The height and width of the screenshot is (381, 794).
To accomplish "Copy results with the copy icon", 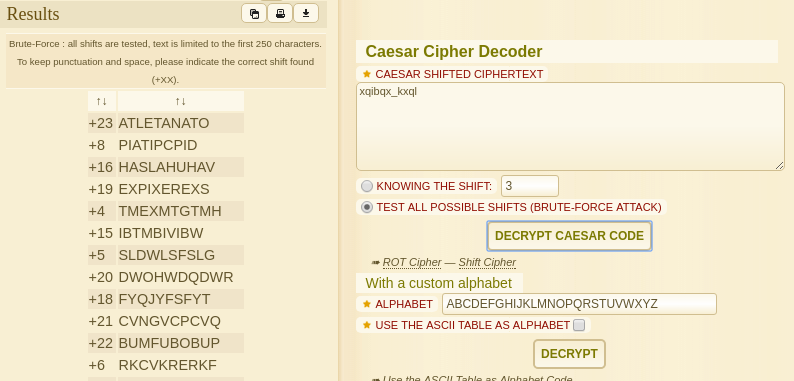I will click(x=254, y=14).
